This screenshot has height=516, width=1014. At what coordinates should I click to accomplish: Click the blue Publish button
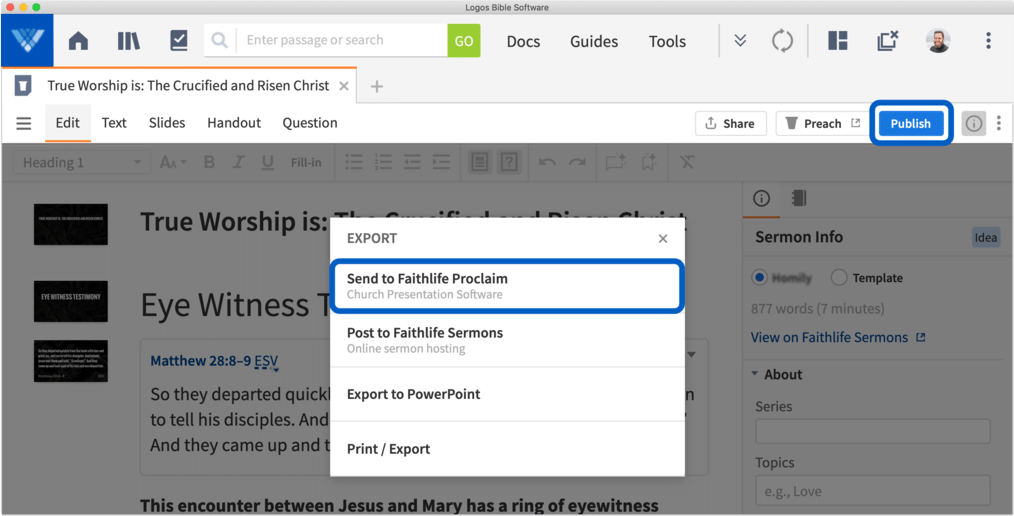point(911,123)
